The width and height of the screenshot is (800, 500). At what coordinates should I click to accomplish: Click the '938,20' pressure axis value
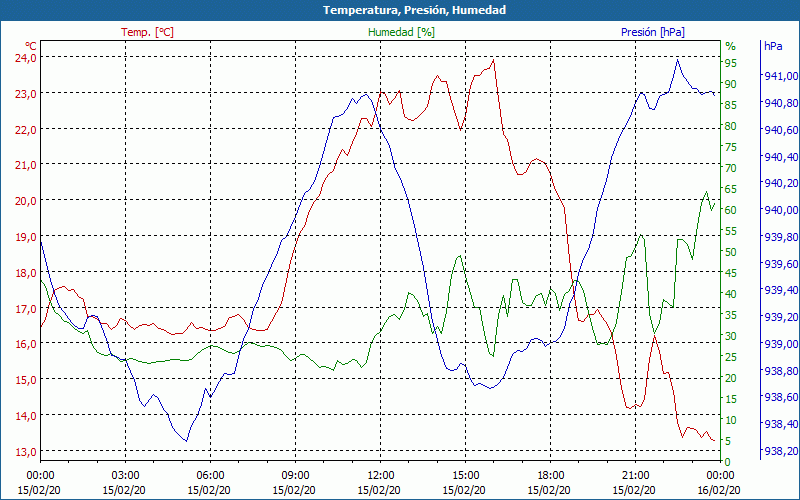pyautogui.click(x=781, y=451)
